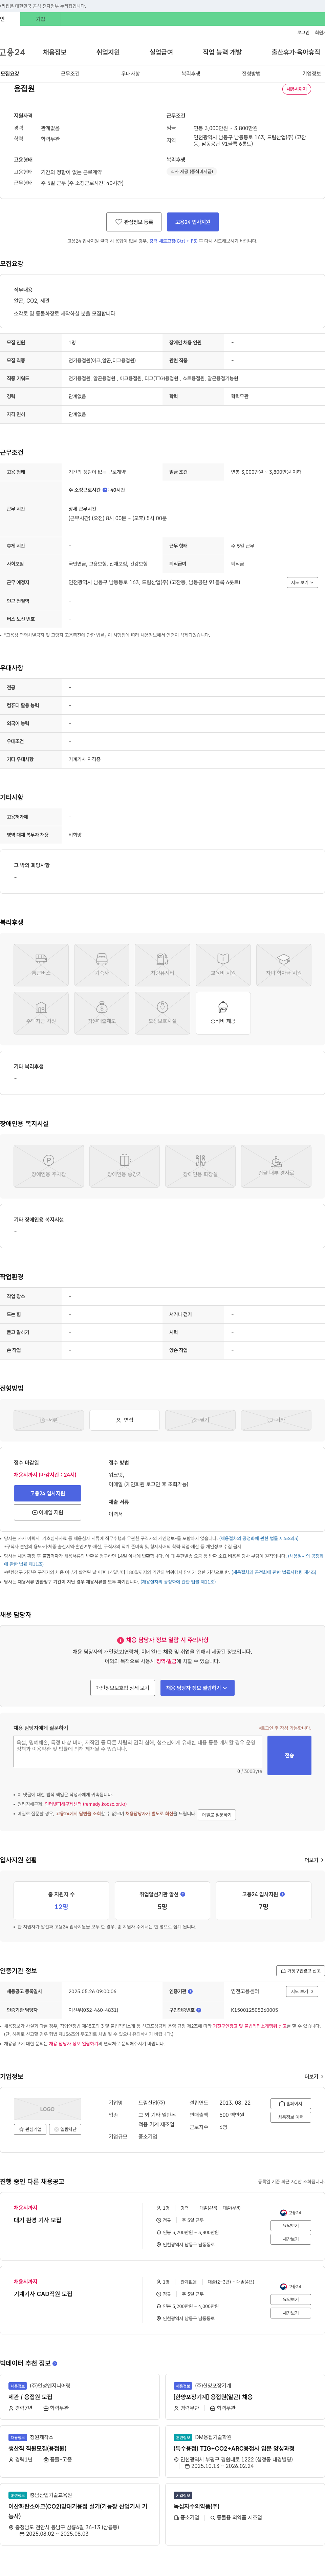
Task: Apply via 고용24 입사지원 in 접수 마감일 box
Action: pos(47,1493)
